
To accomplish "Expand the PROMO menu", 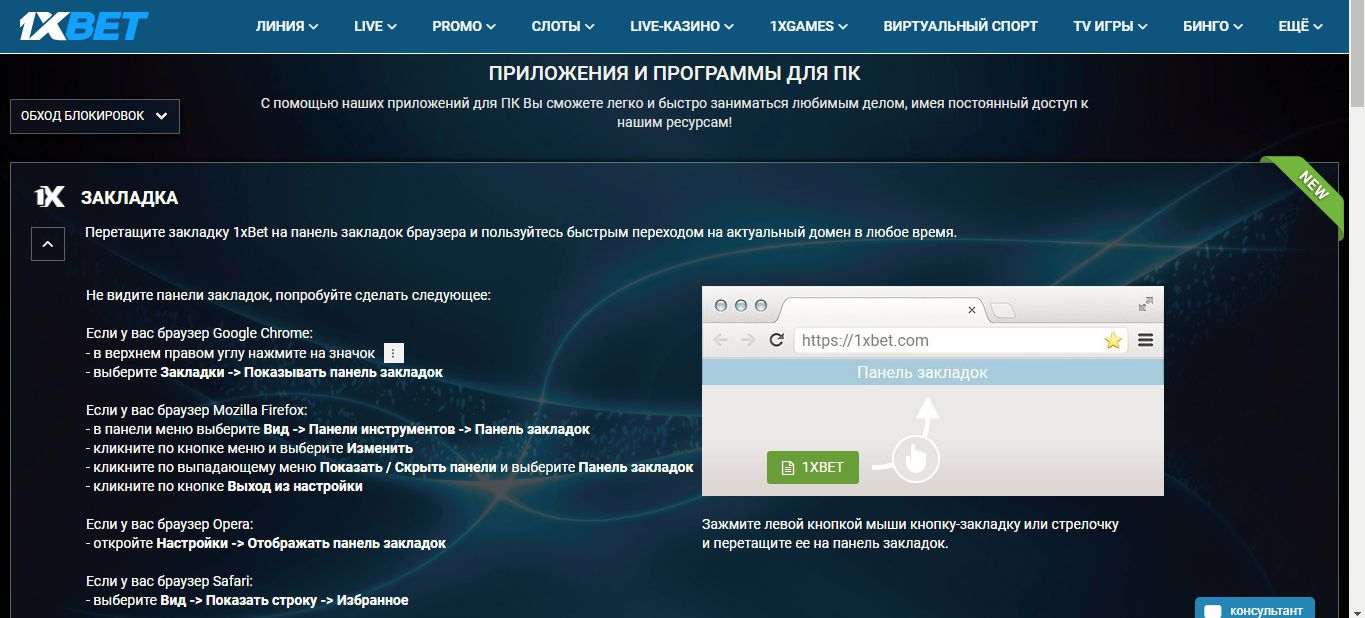I will coord(464,26).
